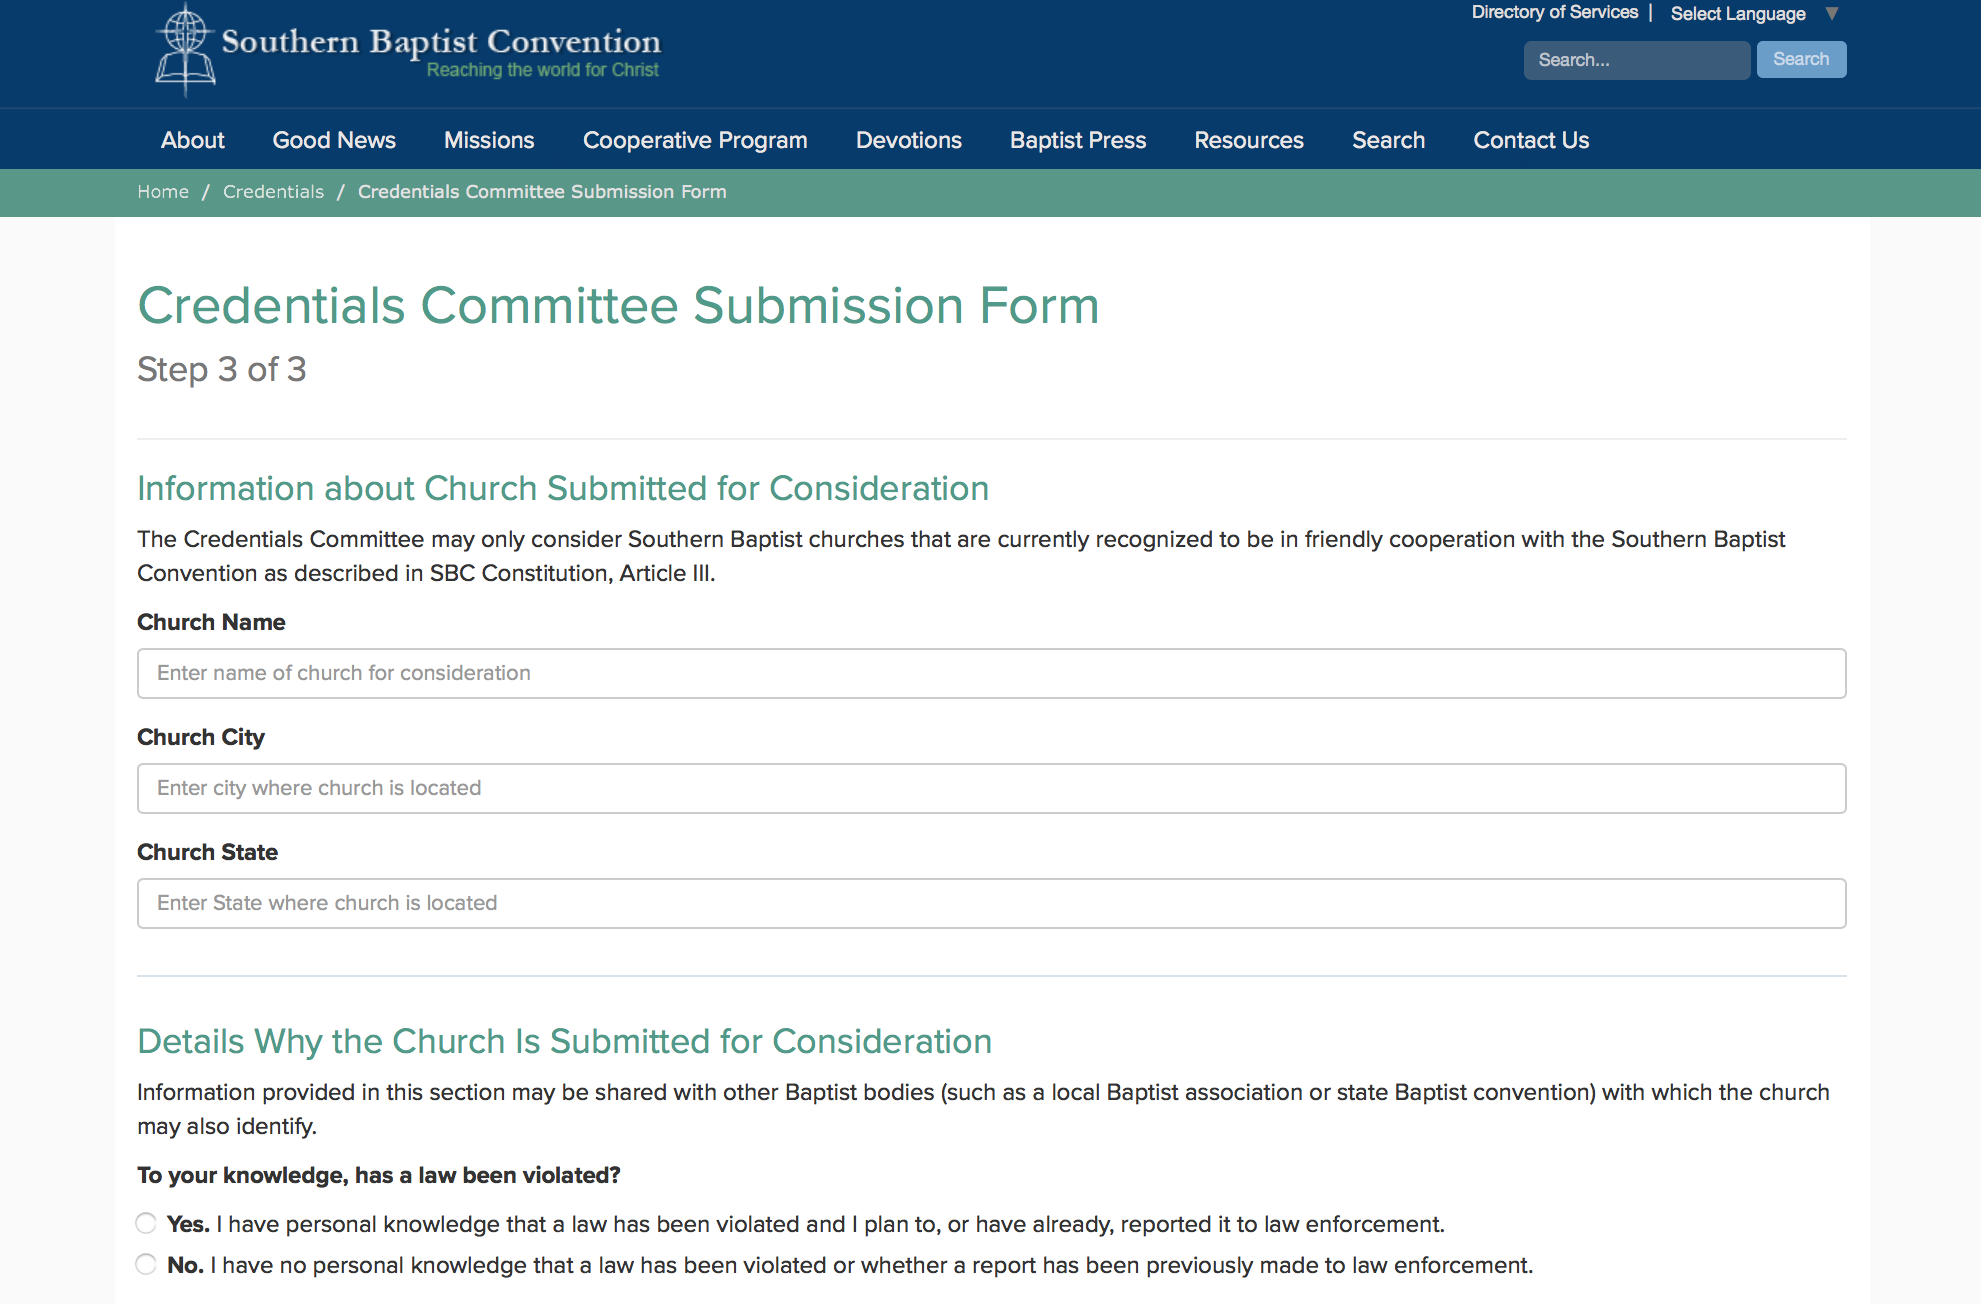Navigate to Cooperative Program
1981x1304 pixels.
pyautogui.click(x=694, y=140)
